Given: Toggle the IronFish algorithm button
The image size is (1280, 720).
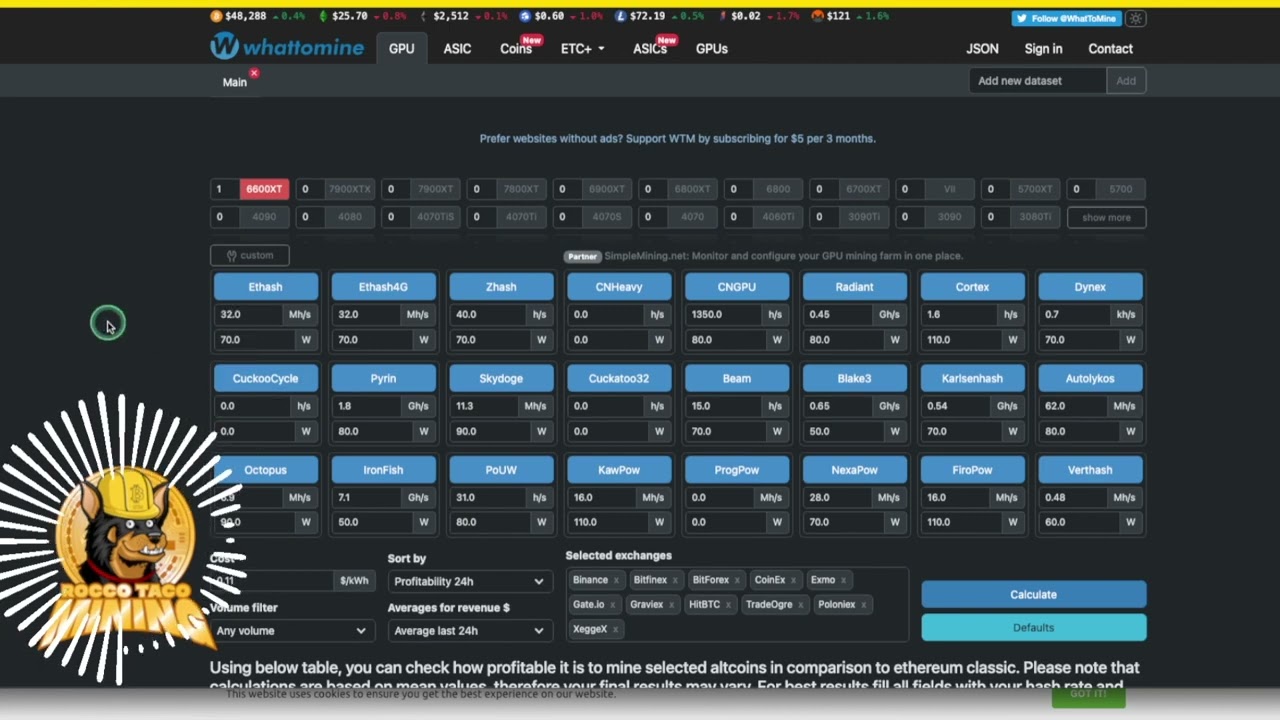Looking at the screenshot, I should (383, 470).
